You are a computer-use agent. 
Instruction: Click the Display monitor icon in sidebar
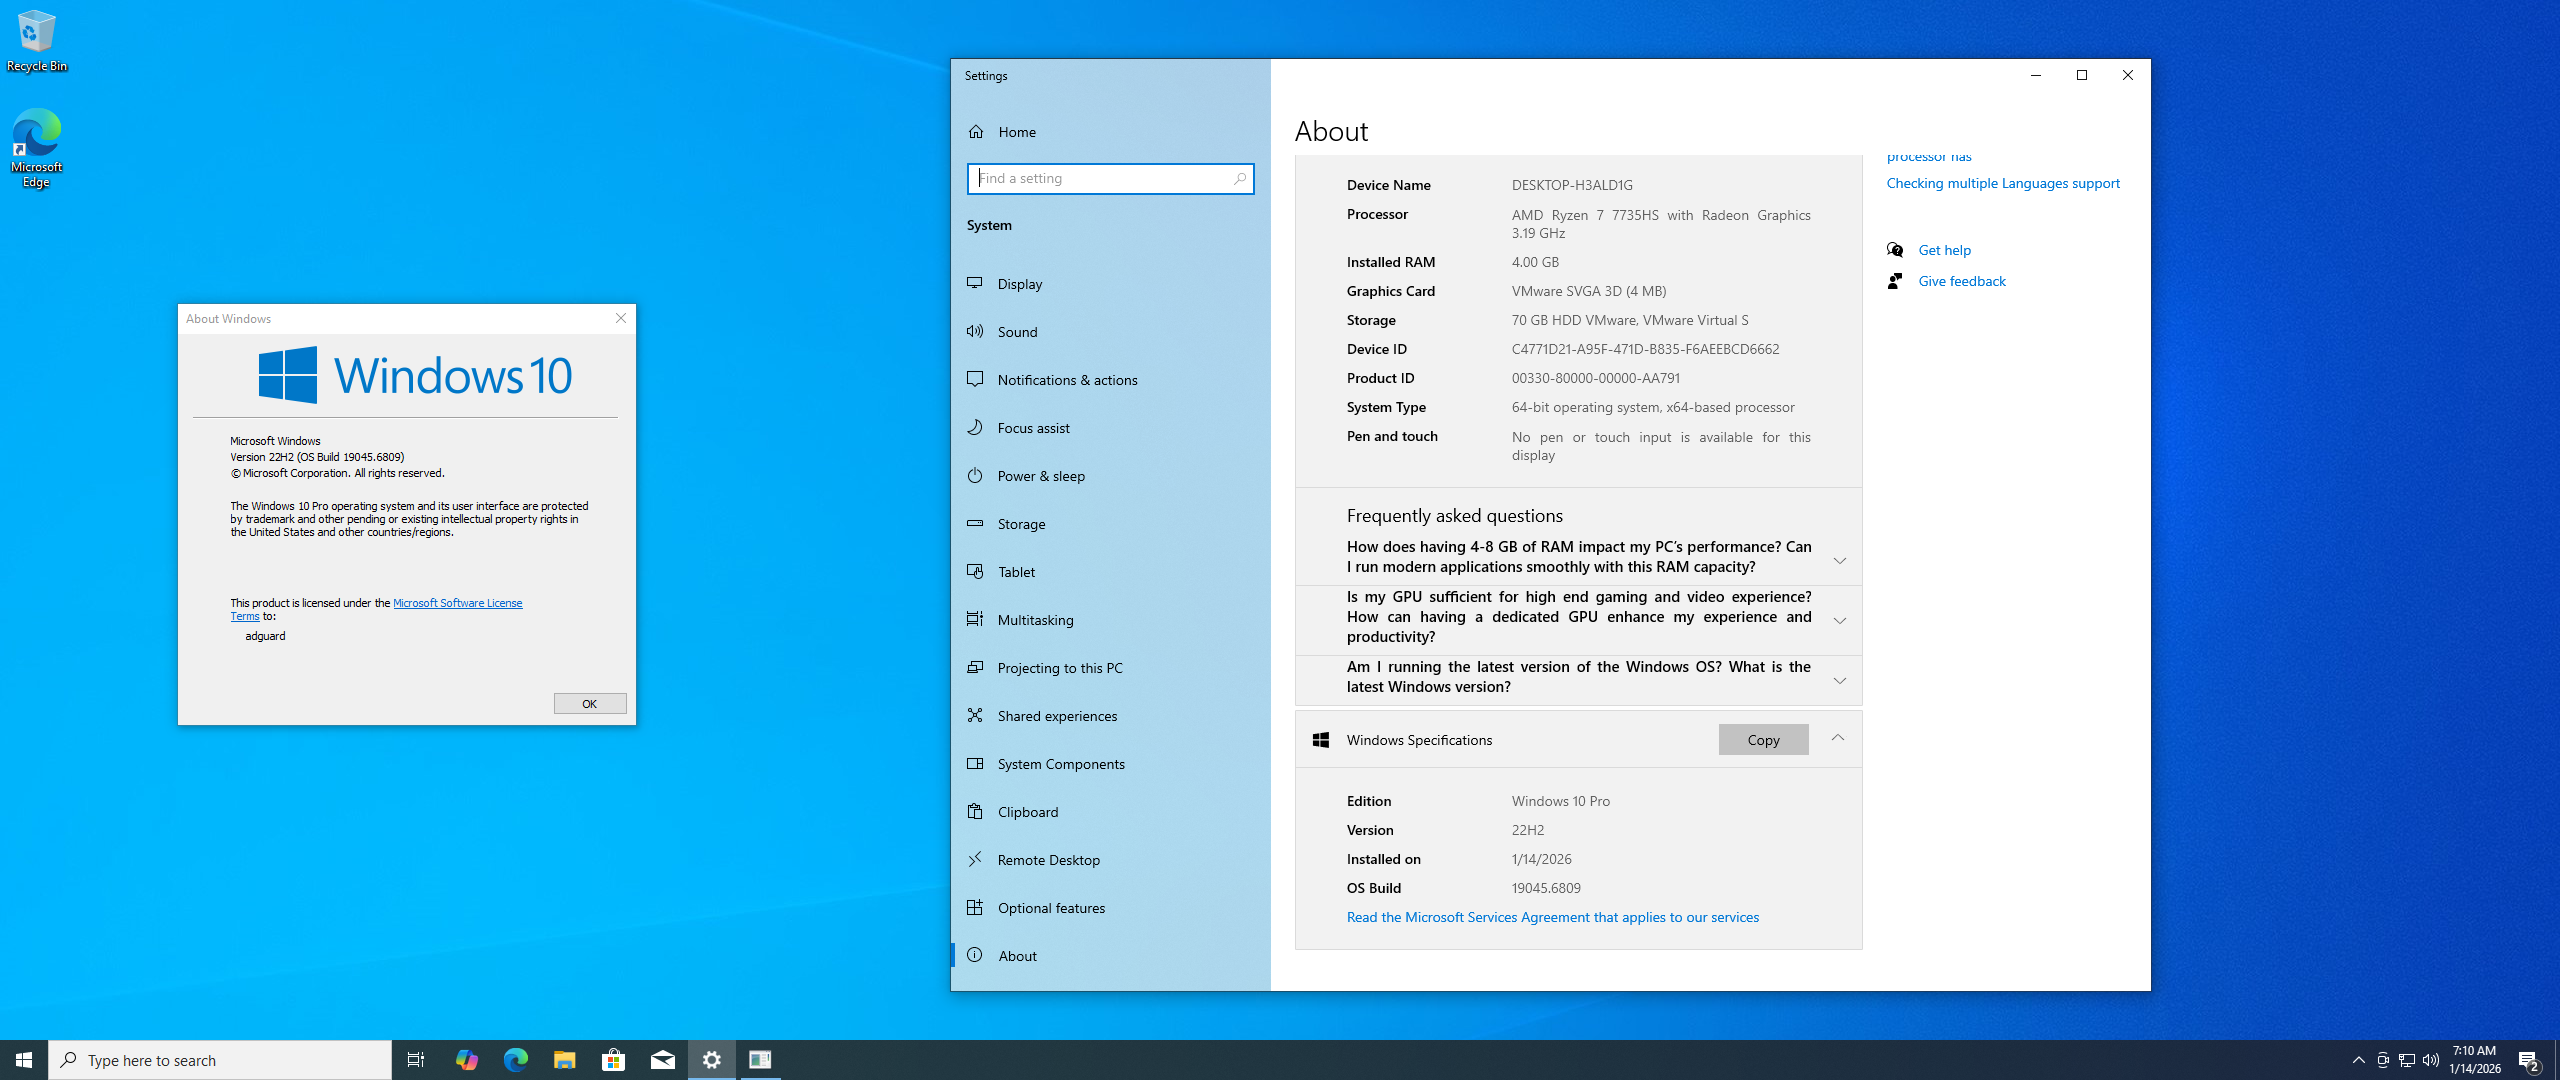coord(975,284)
